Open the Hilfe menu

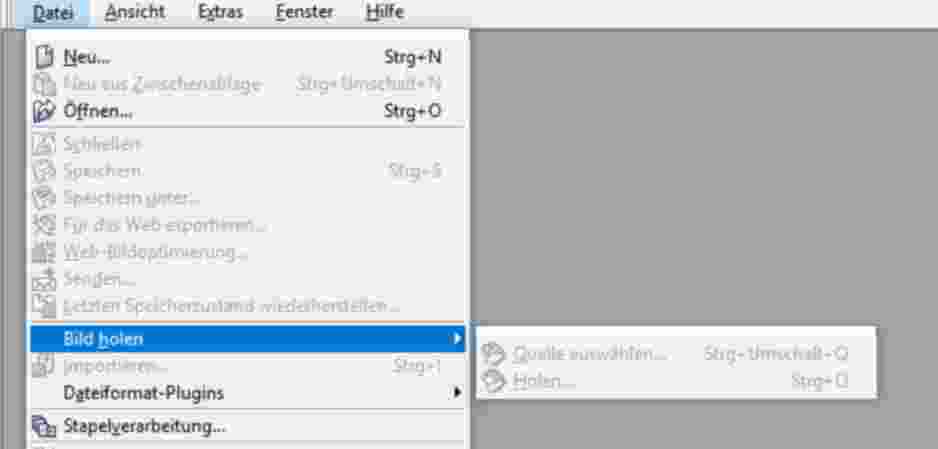tap(385, 12)
